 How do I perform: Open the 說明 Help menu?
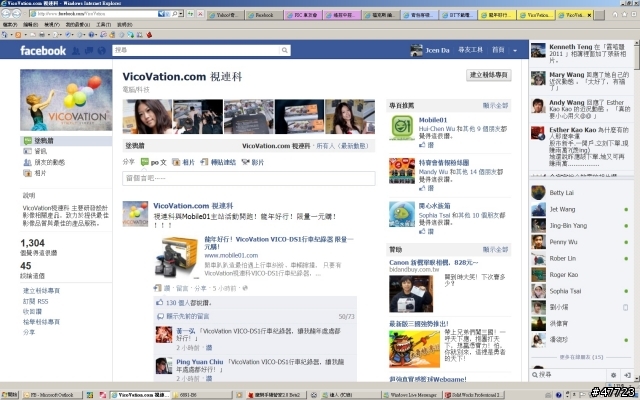(x=124, y=24)
